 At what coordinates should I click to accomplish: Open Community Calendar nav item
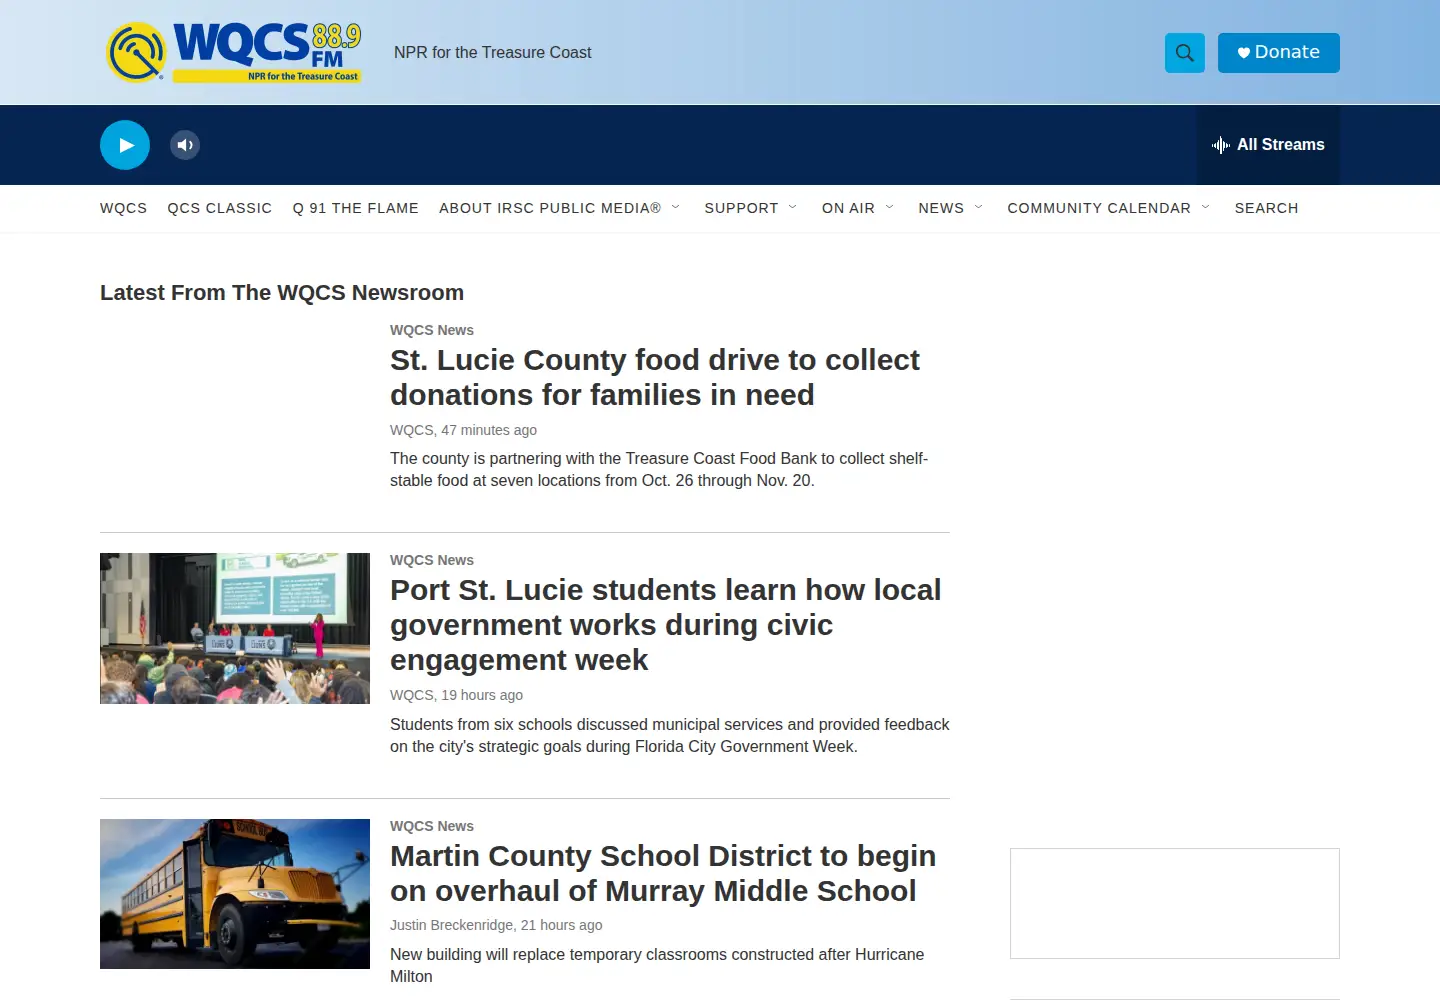(1099, 208)
